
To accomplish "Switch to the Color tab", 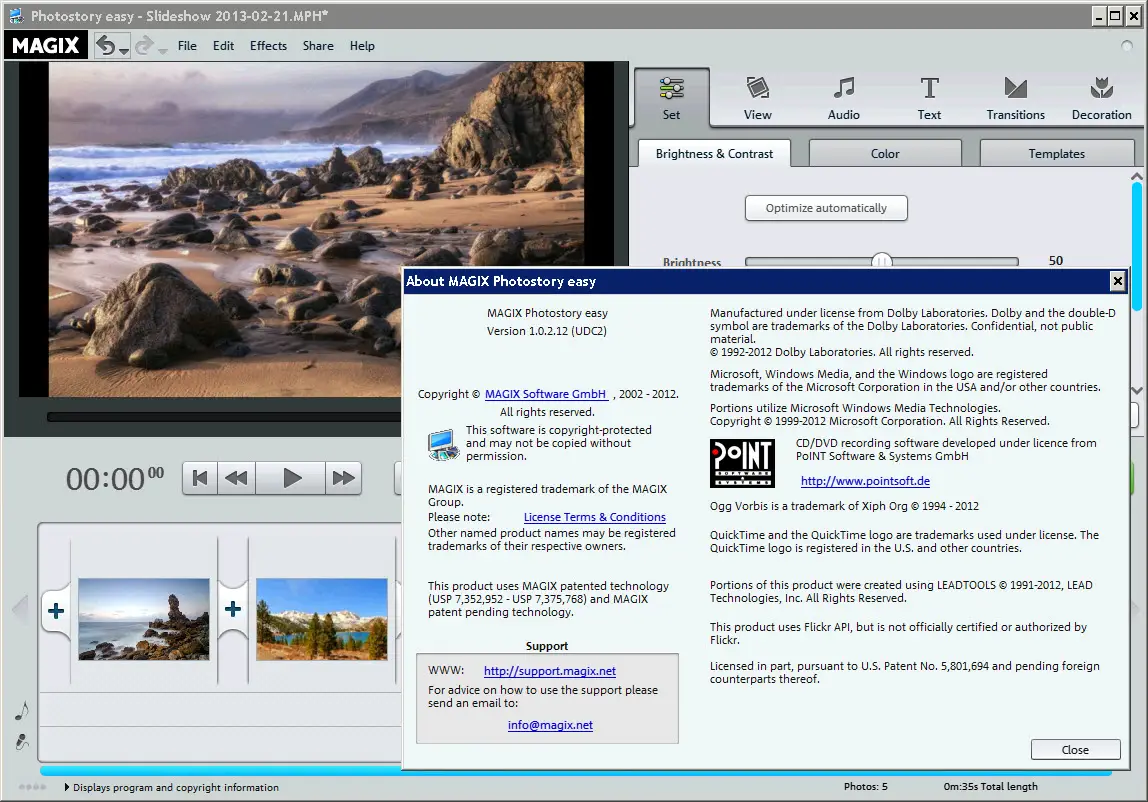I will 885,154.
